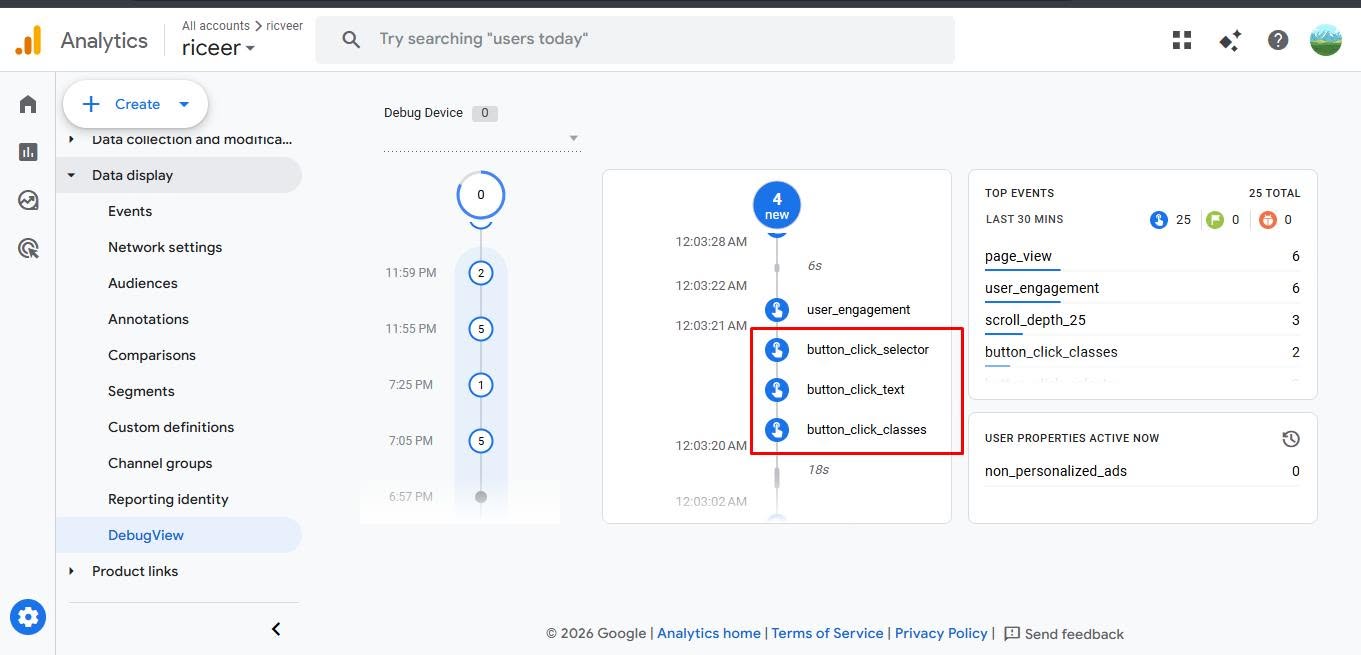Select non_personalized_ads user property
This screenshot has height=655, width=1361.
click(1142, 471)
